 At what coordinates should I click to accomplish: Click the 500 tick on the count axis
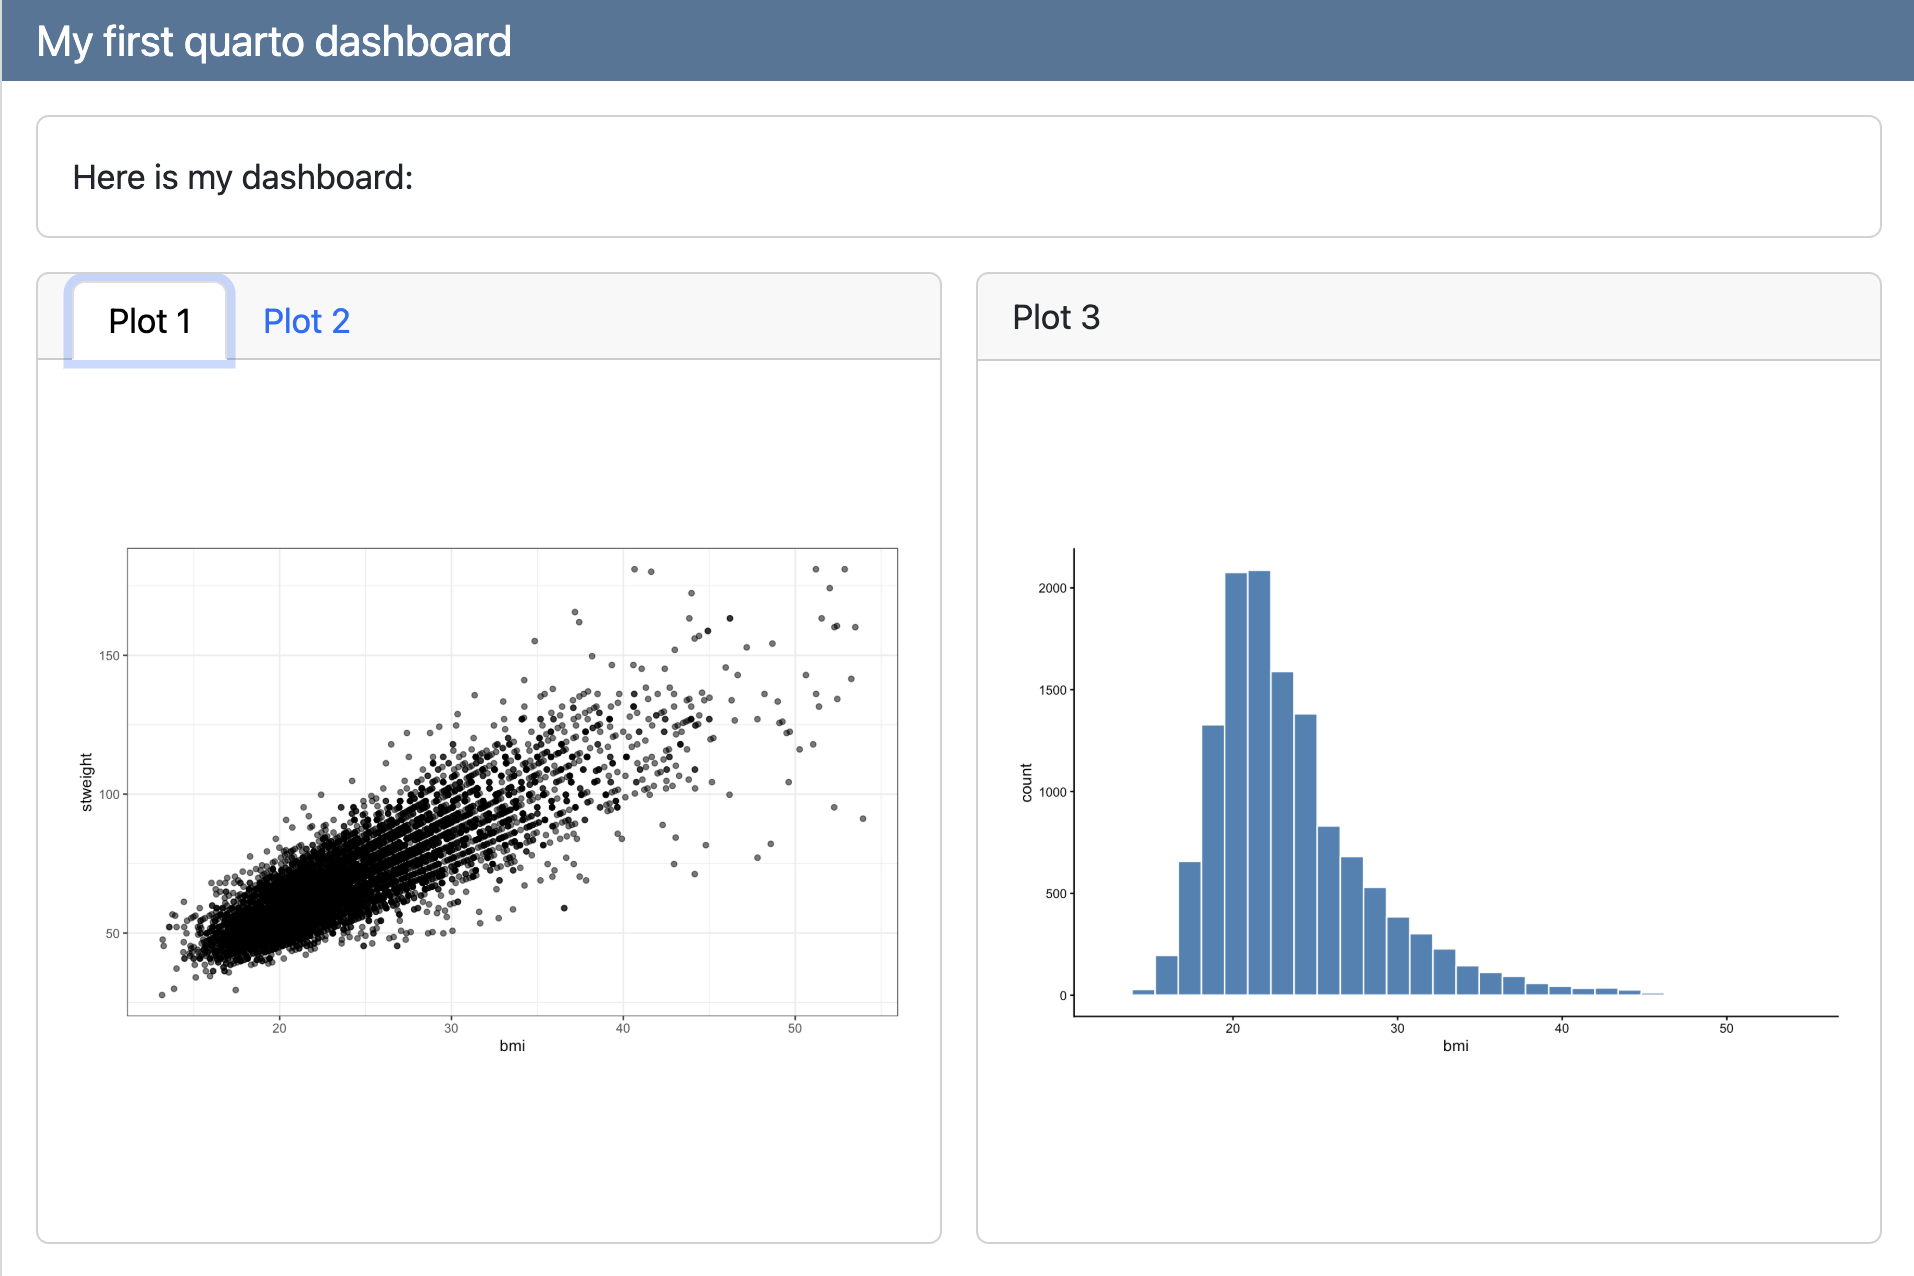[x=1055, y=894]
